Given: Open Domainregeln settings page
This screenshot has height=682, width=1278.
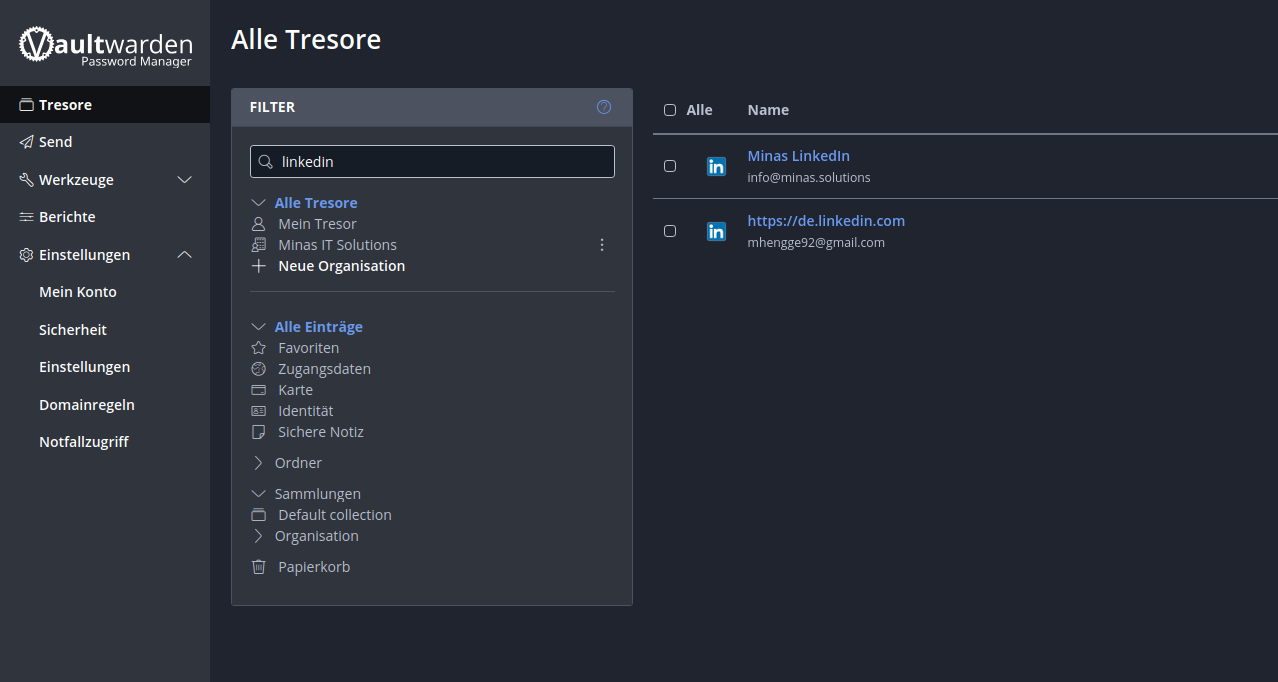Looking at the screenshot, I should pos(87,405).
